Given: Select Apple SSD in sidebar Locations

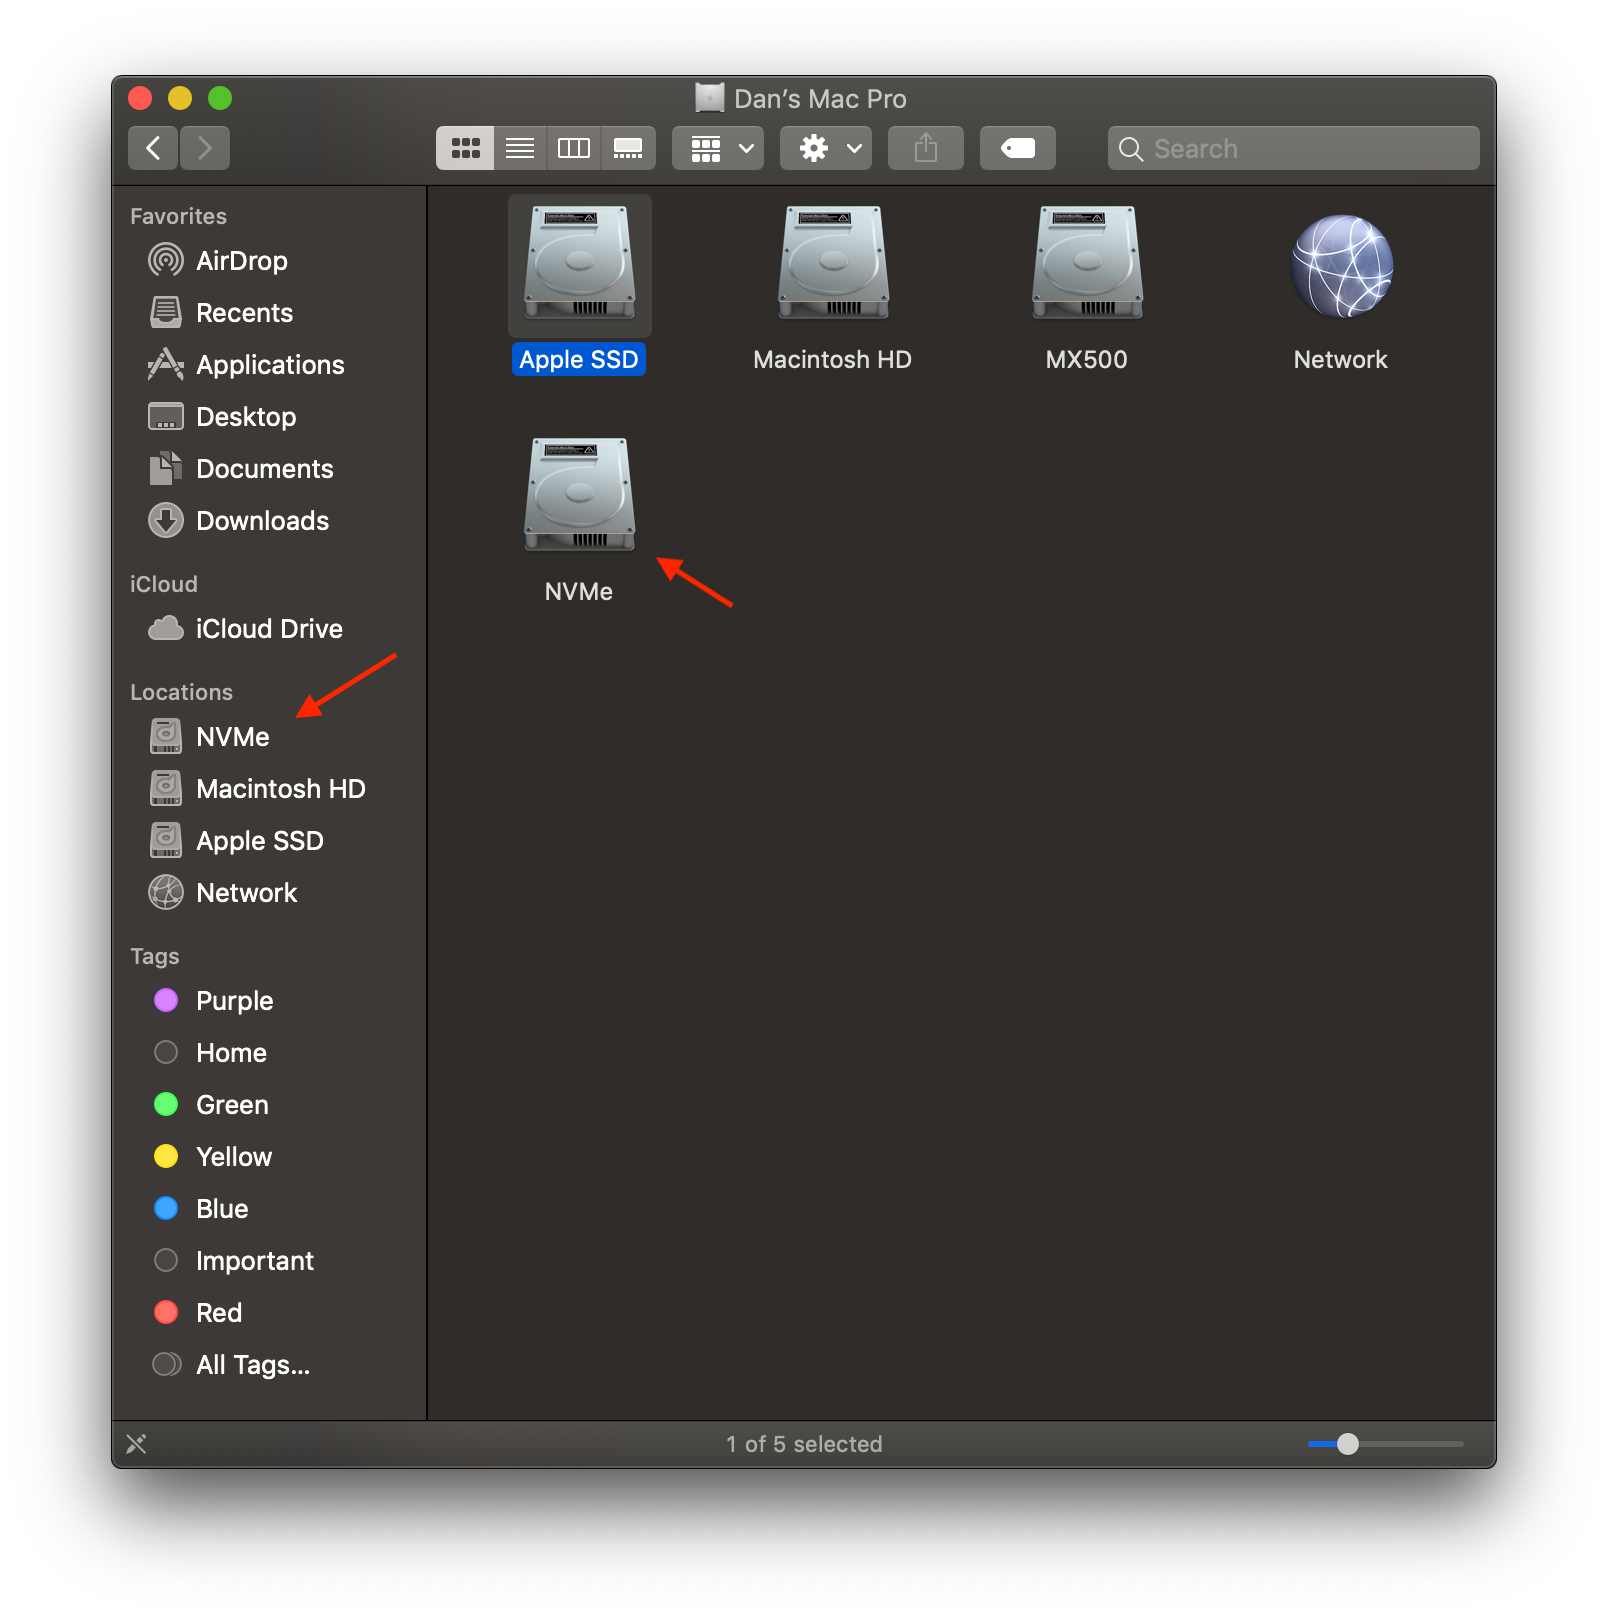Looking at the screenshot, I should [270, 841].
